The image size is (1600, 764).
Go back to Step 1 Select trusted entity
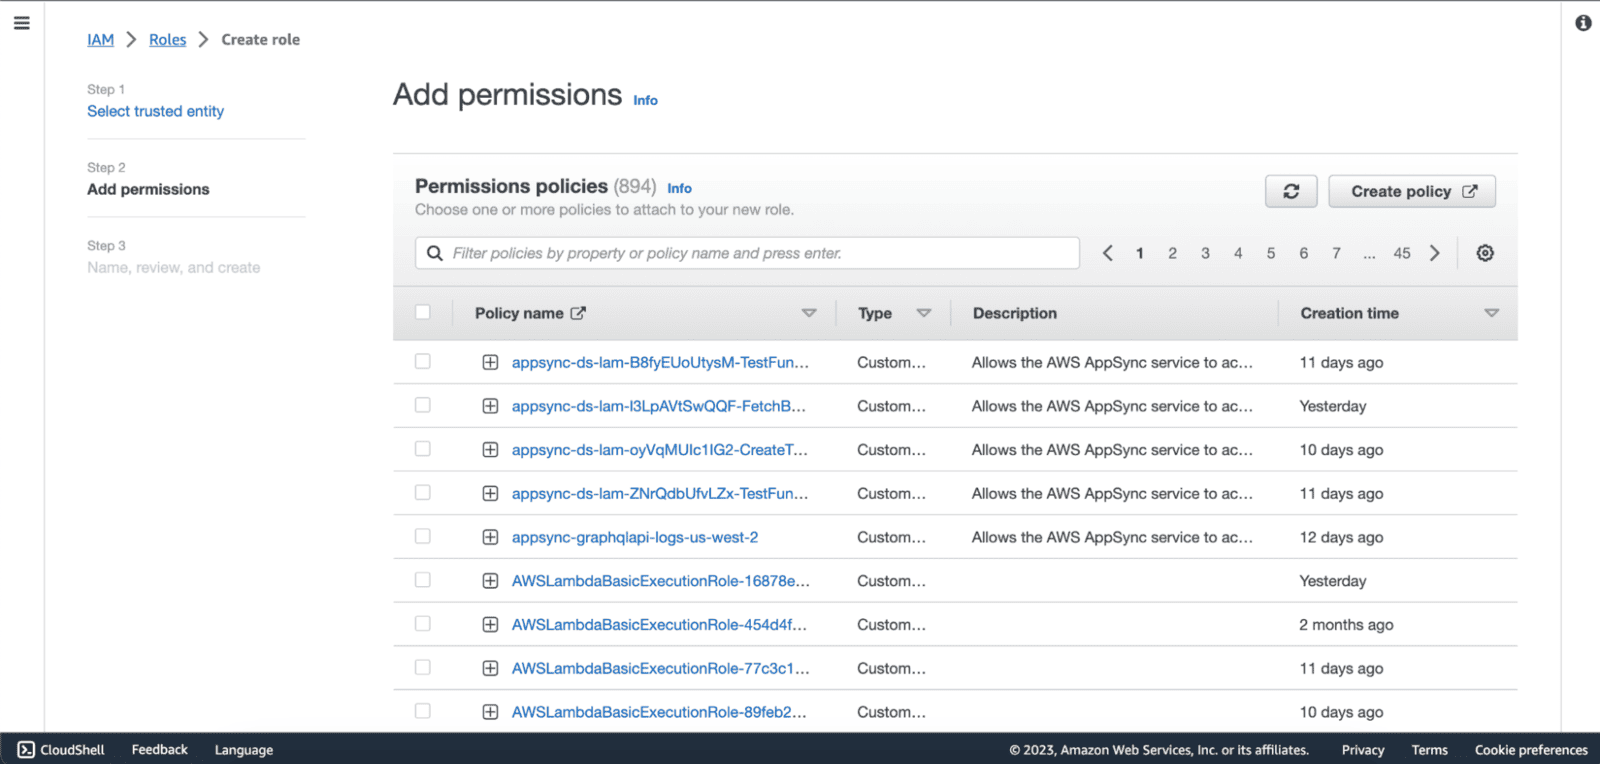pos(155,111)
